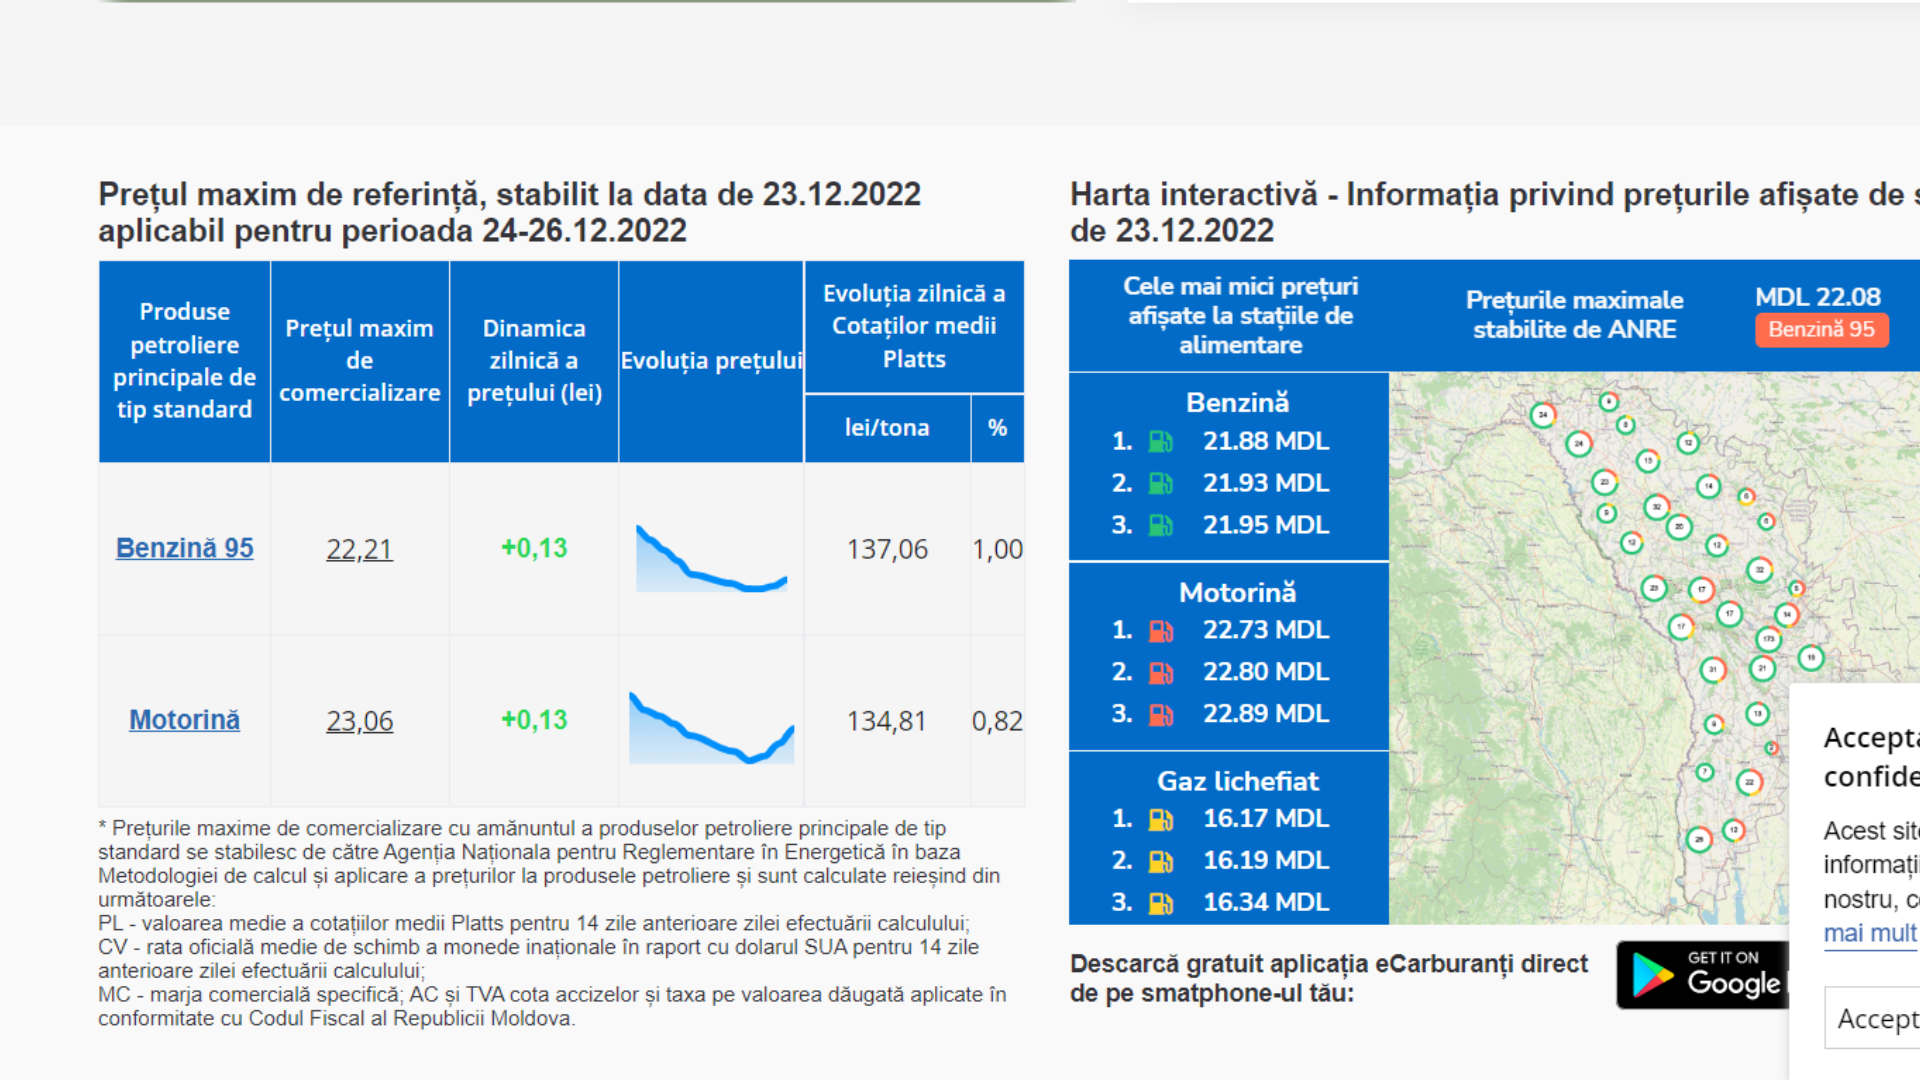The width and height of the screenshot is (1920, 1080).
Task: Open the Motorină product link
Action: [184, 720]
